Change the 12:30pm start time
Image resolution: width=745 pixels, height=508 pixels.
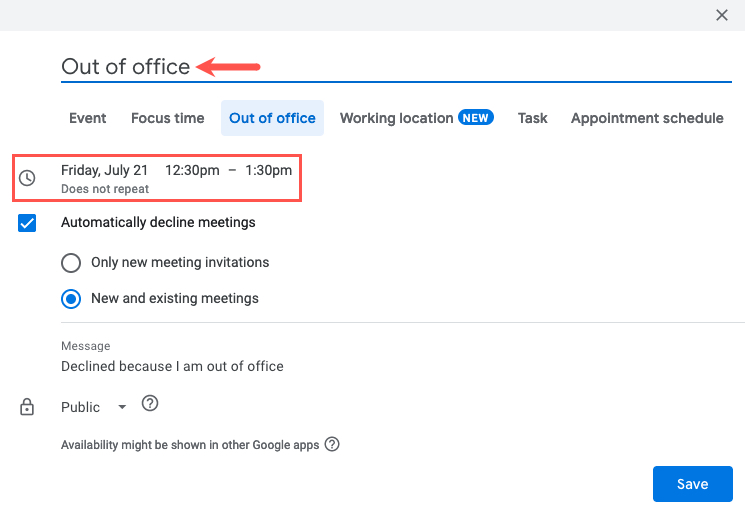[x=192, y=170]
